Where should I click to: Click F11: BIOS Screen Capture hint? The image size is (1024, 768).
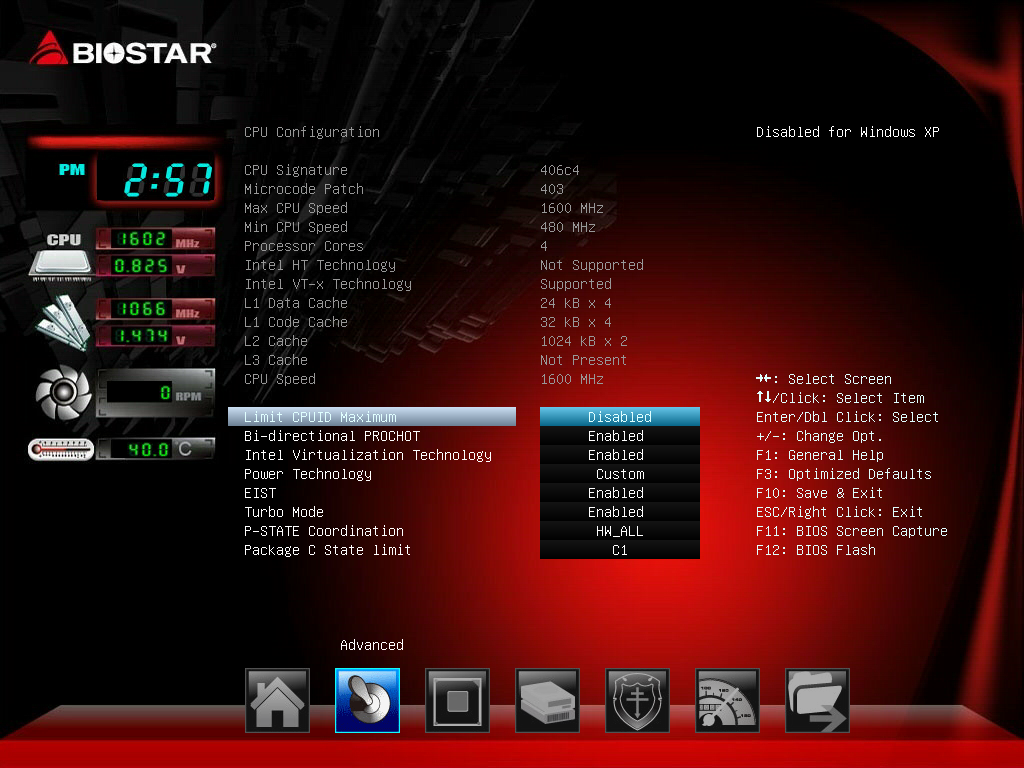click(852, 530)
